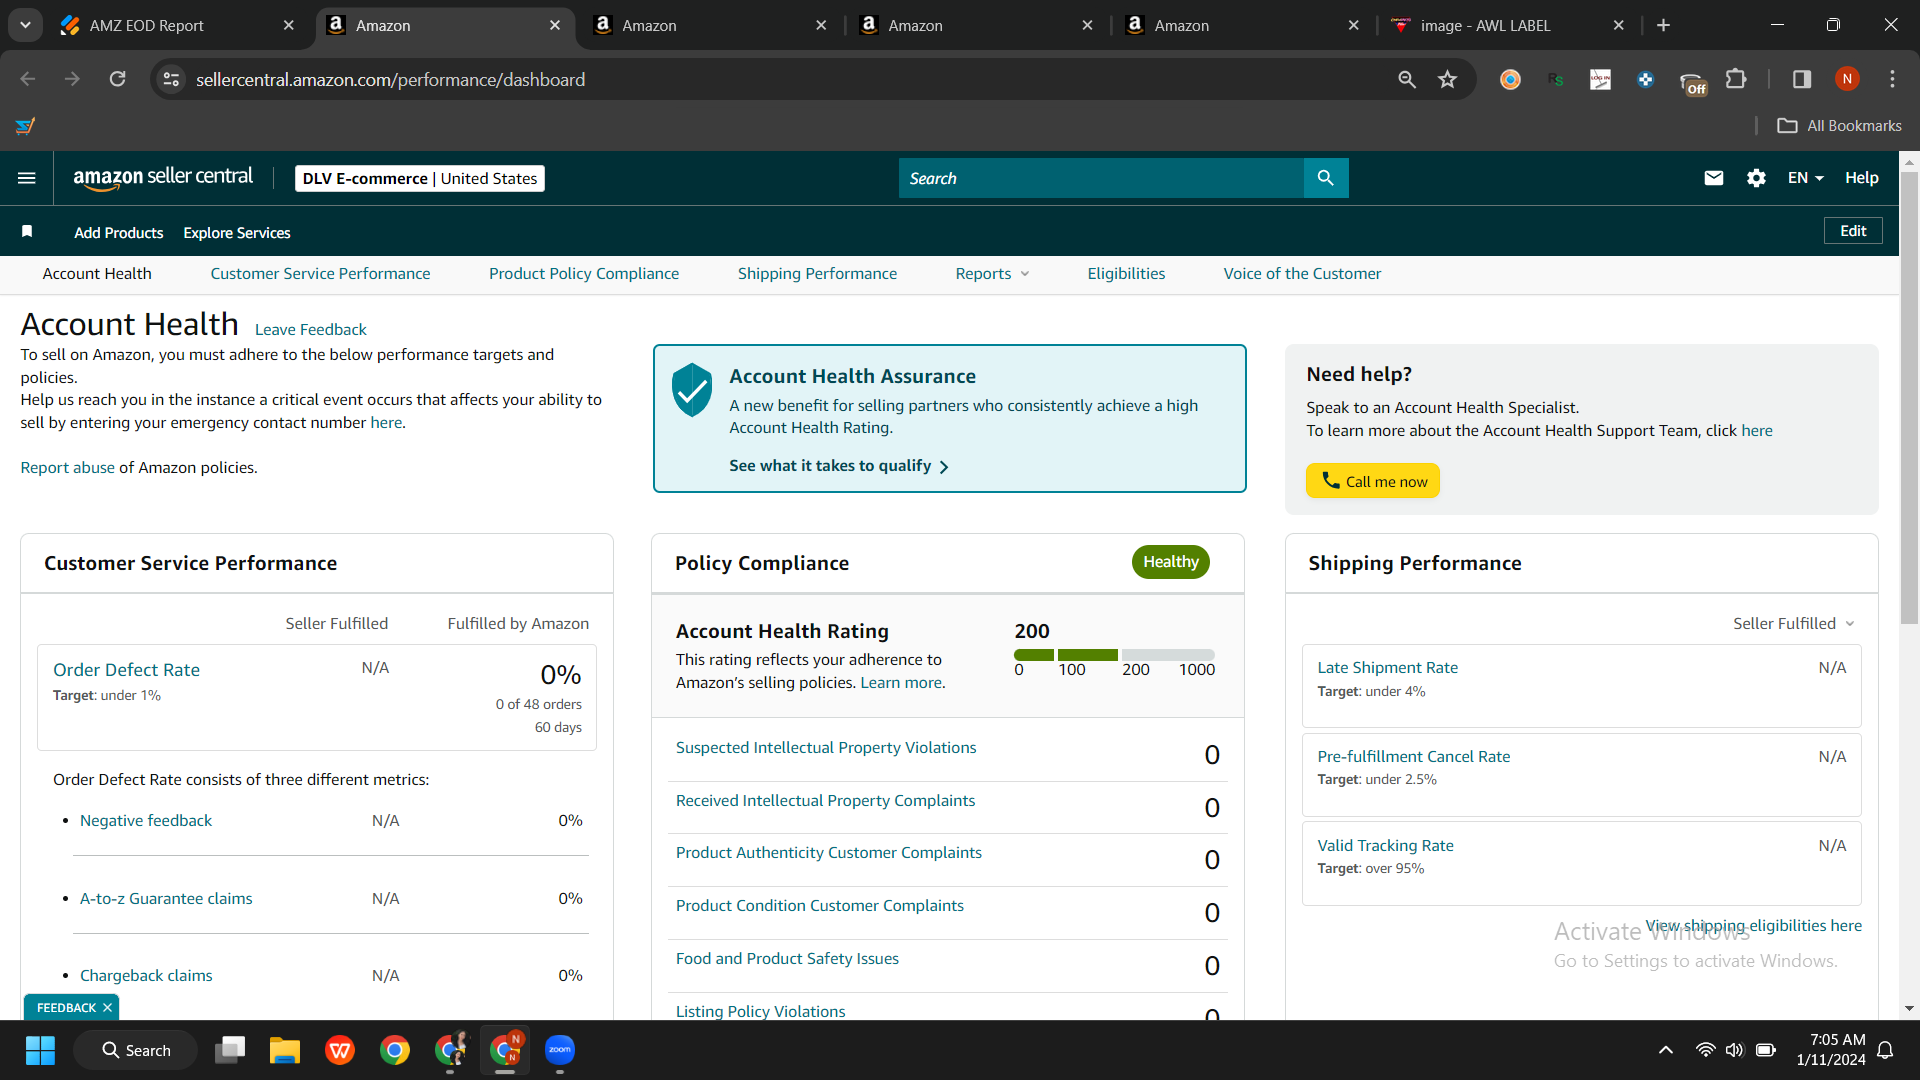Viewport: 1920px width, 1080px height.
Task: Open the EN language dropdown
Action: point(1805,178)
